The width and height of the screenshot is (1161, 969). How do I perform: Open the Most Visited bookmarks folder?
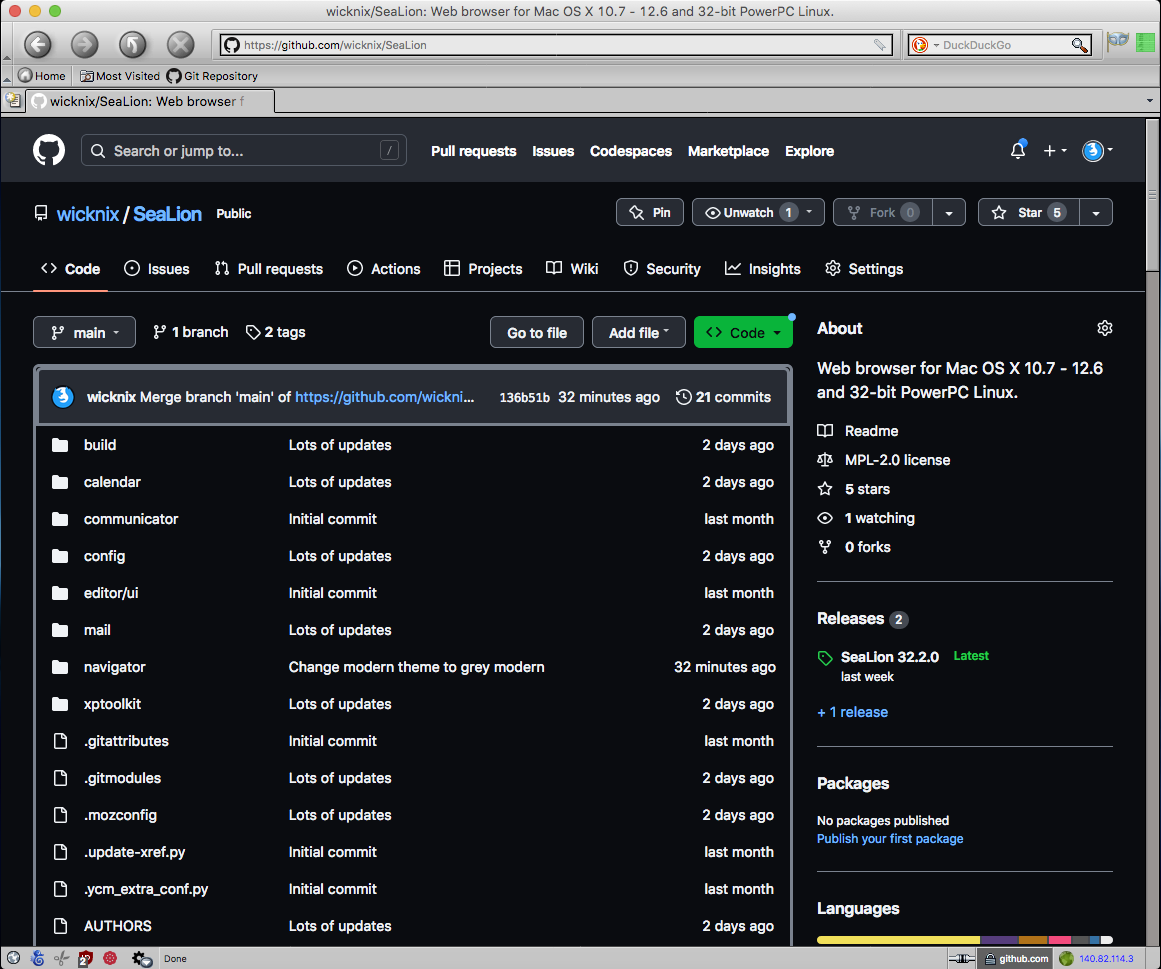coord(119,76)
